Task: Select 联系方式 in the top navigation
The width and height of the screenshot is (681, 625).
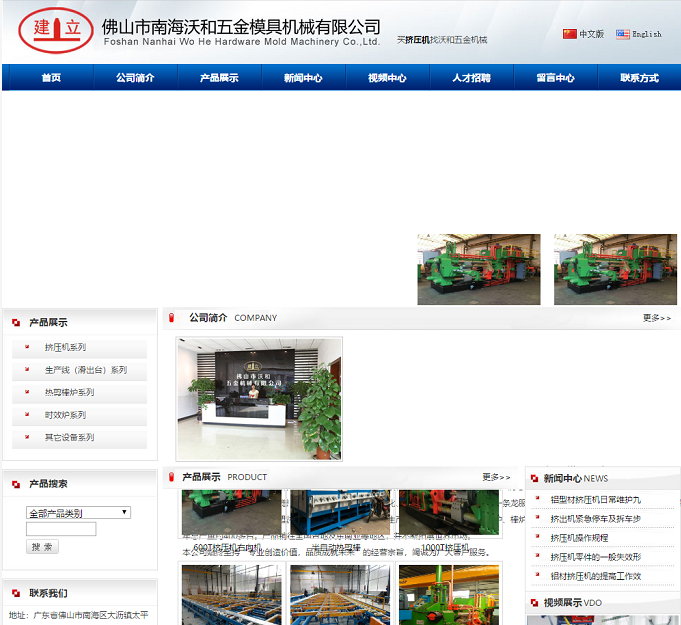Action: (x=639, y=78)
